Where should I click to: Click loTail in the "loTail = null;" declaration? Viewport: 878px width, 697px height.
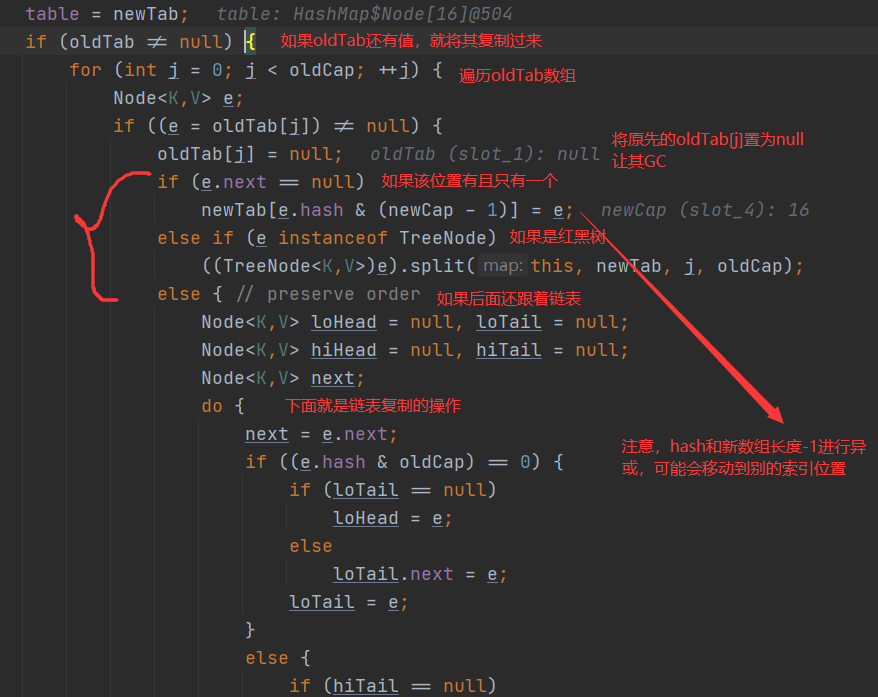point(508,322)
